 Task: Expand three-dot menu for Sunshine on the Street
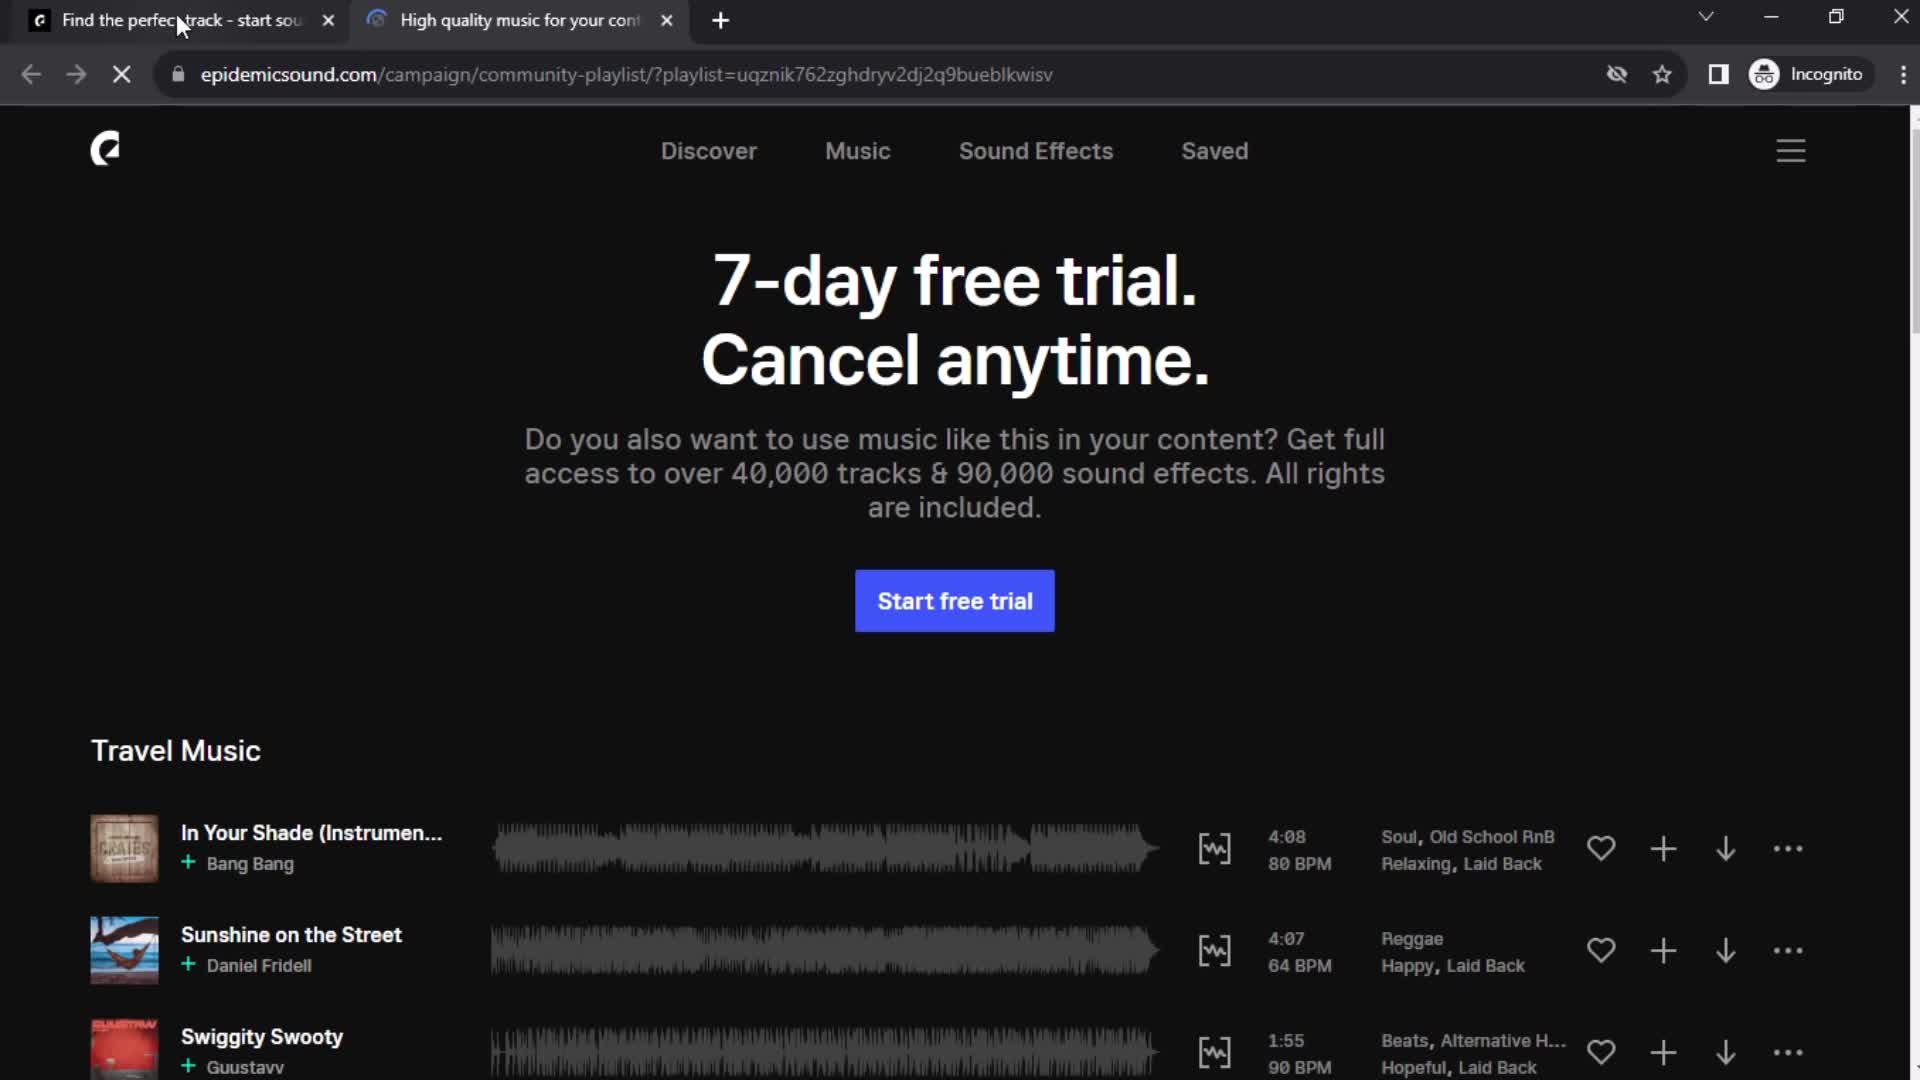[1788, 951]
